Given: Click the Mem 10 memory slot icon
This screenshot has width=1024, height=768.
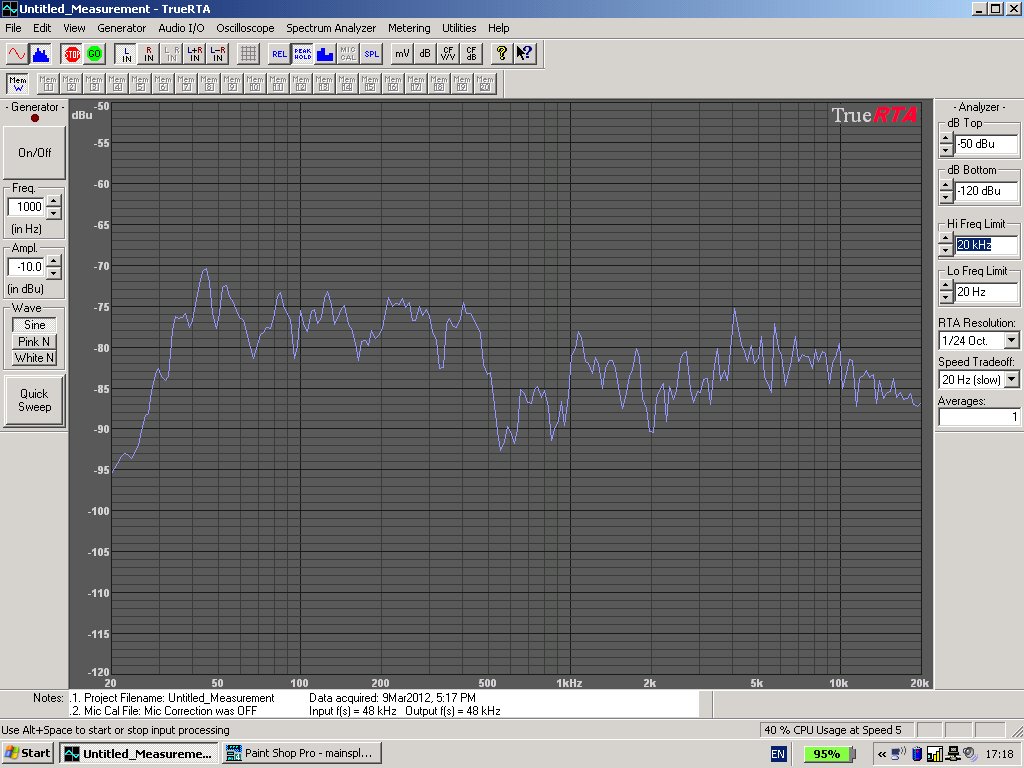Looking at the screenshot, I should point(255,84).
